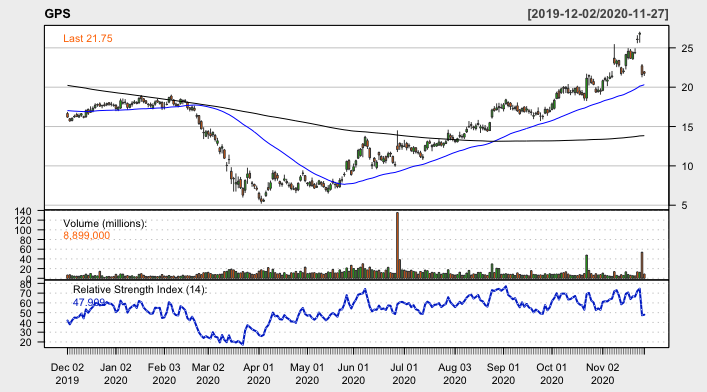Screen dimensions: 707x392
Task: Click the Feb 03 2020 date label
Action: [164, 374]
